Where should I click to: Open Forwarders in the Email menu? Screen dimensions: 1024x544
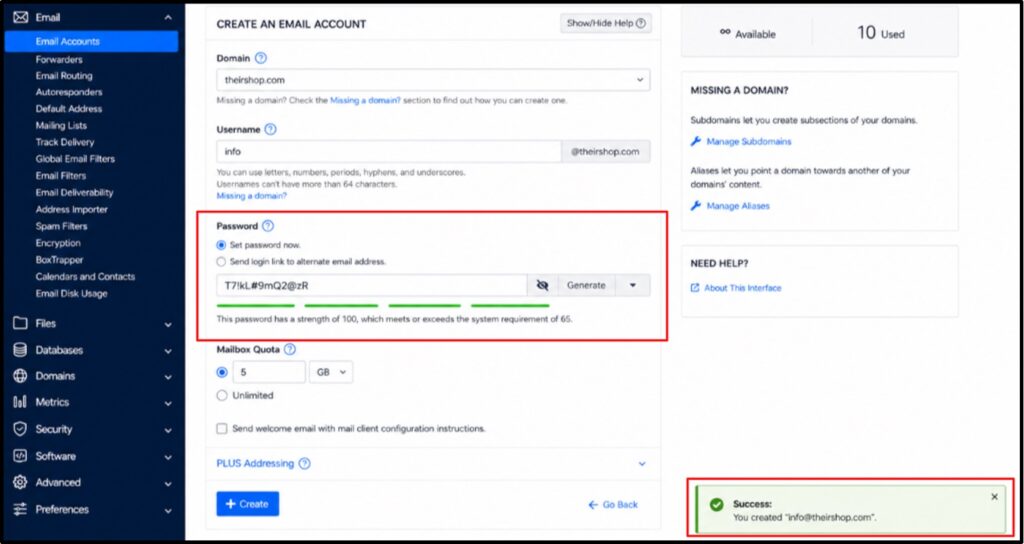point(59,59)
